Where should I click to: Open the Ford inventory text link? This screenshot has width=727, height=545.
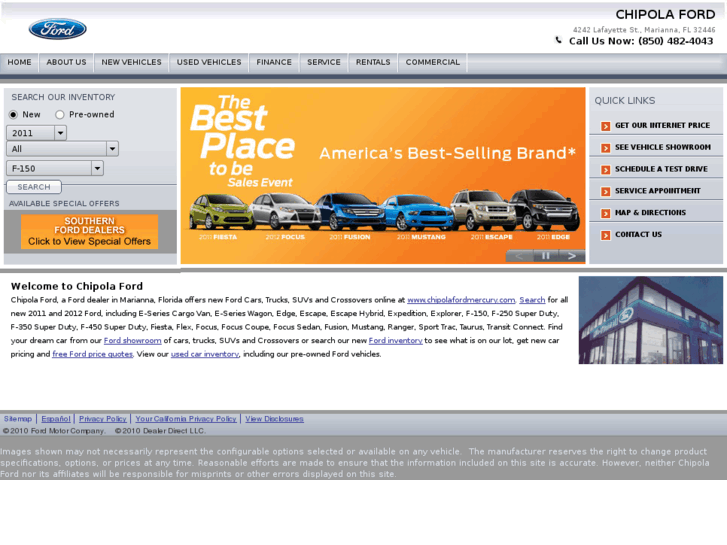[395, 340]
